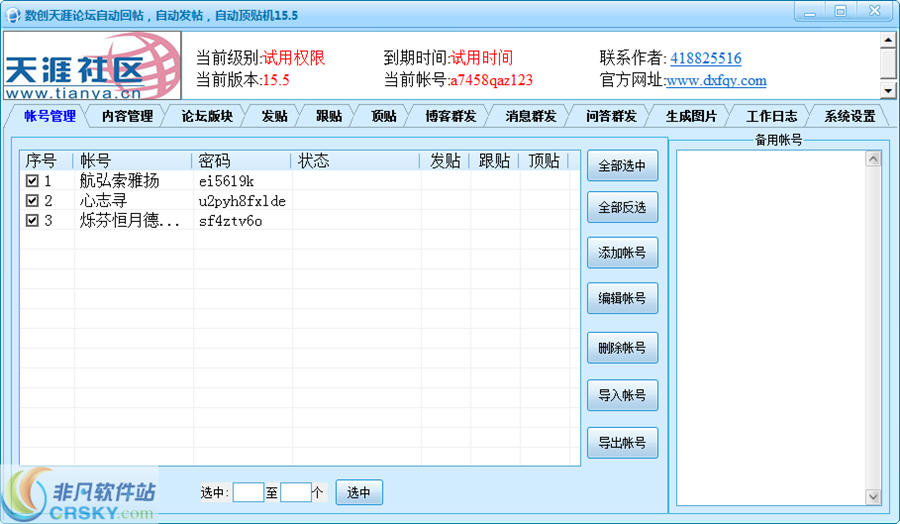Click the app icon in title bar
This screenshot has width=900, height=524.
click(13, 15)
